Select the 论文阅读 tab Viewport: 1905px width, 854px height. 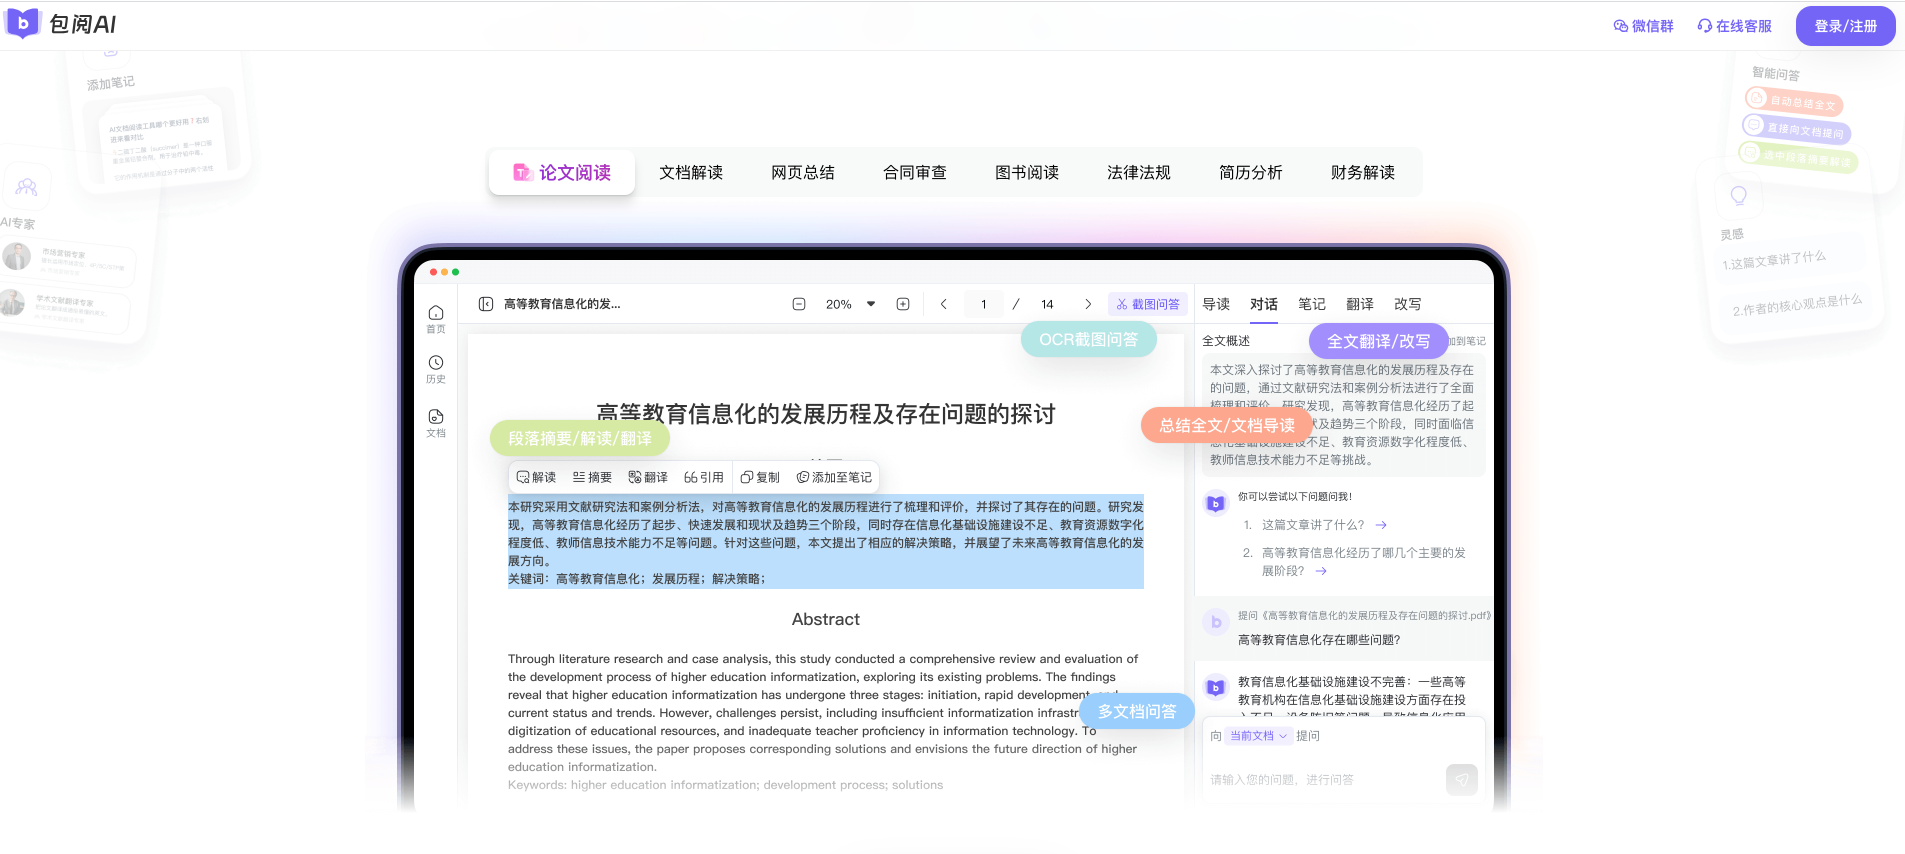coord(562,172)
